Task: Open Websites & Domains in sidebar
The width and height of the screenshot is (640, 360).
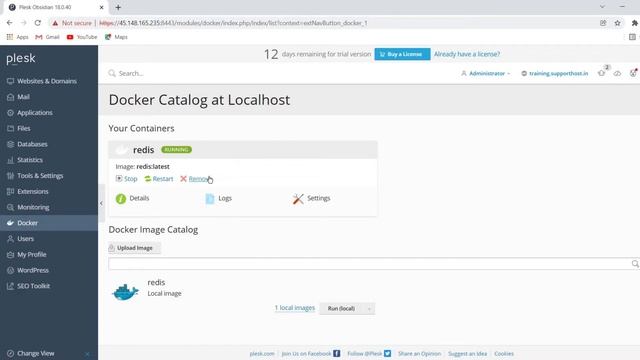Action: [x=42, y=81]
